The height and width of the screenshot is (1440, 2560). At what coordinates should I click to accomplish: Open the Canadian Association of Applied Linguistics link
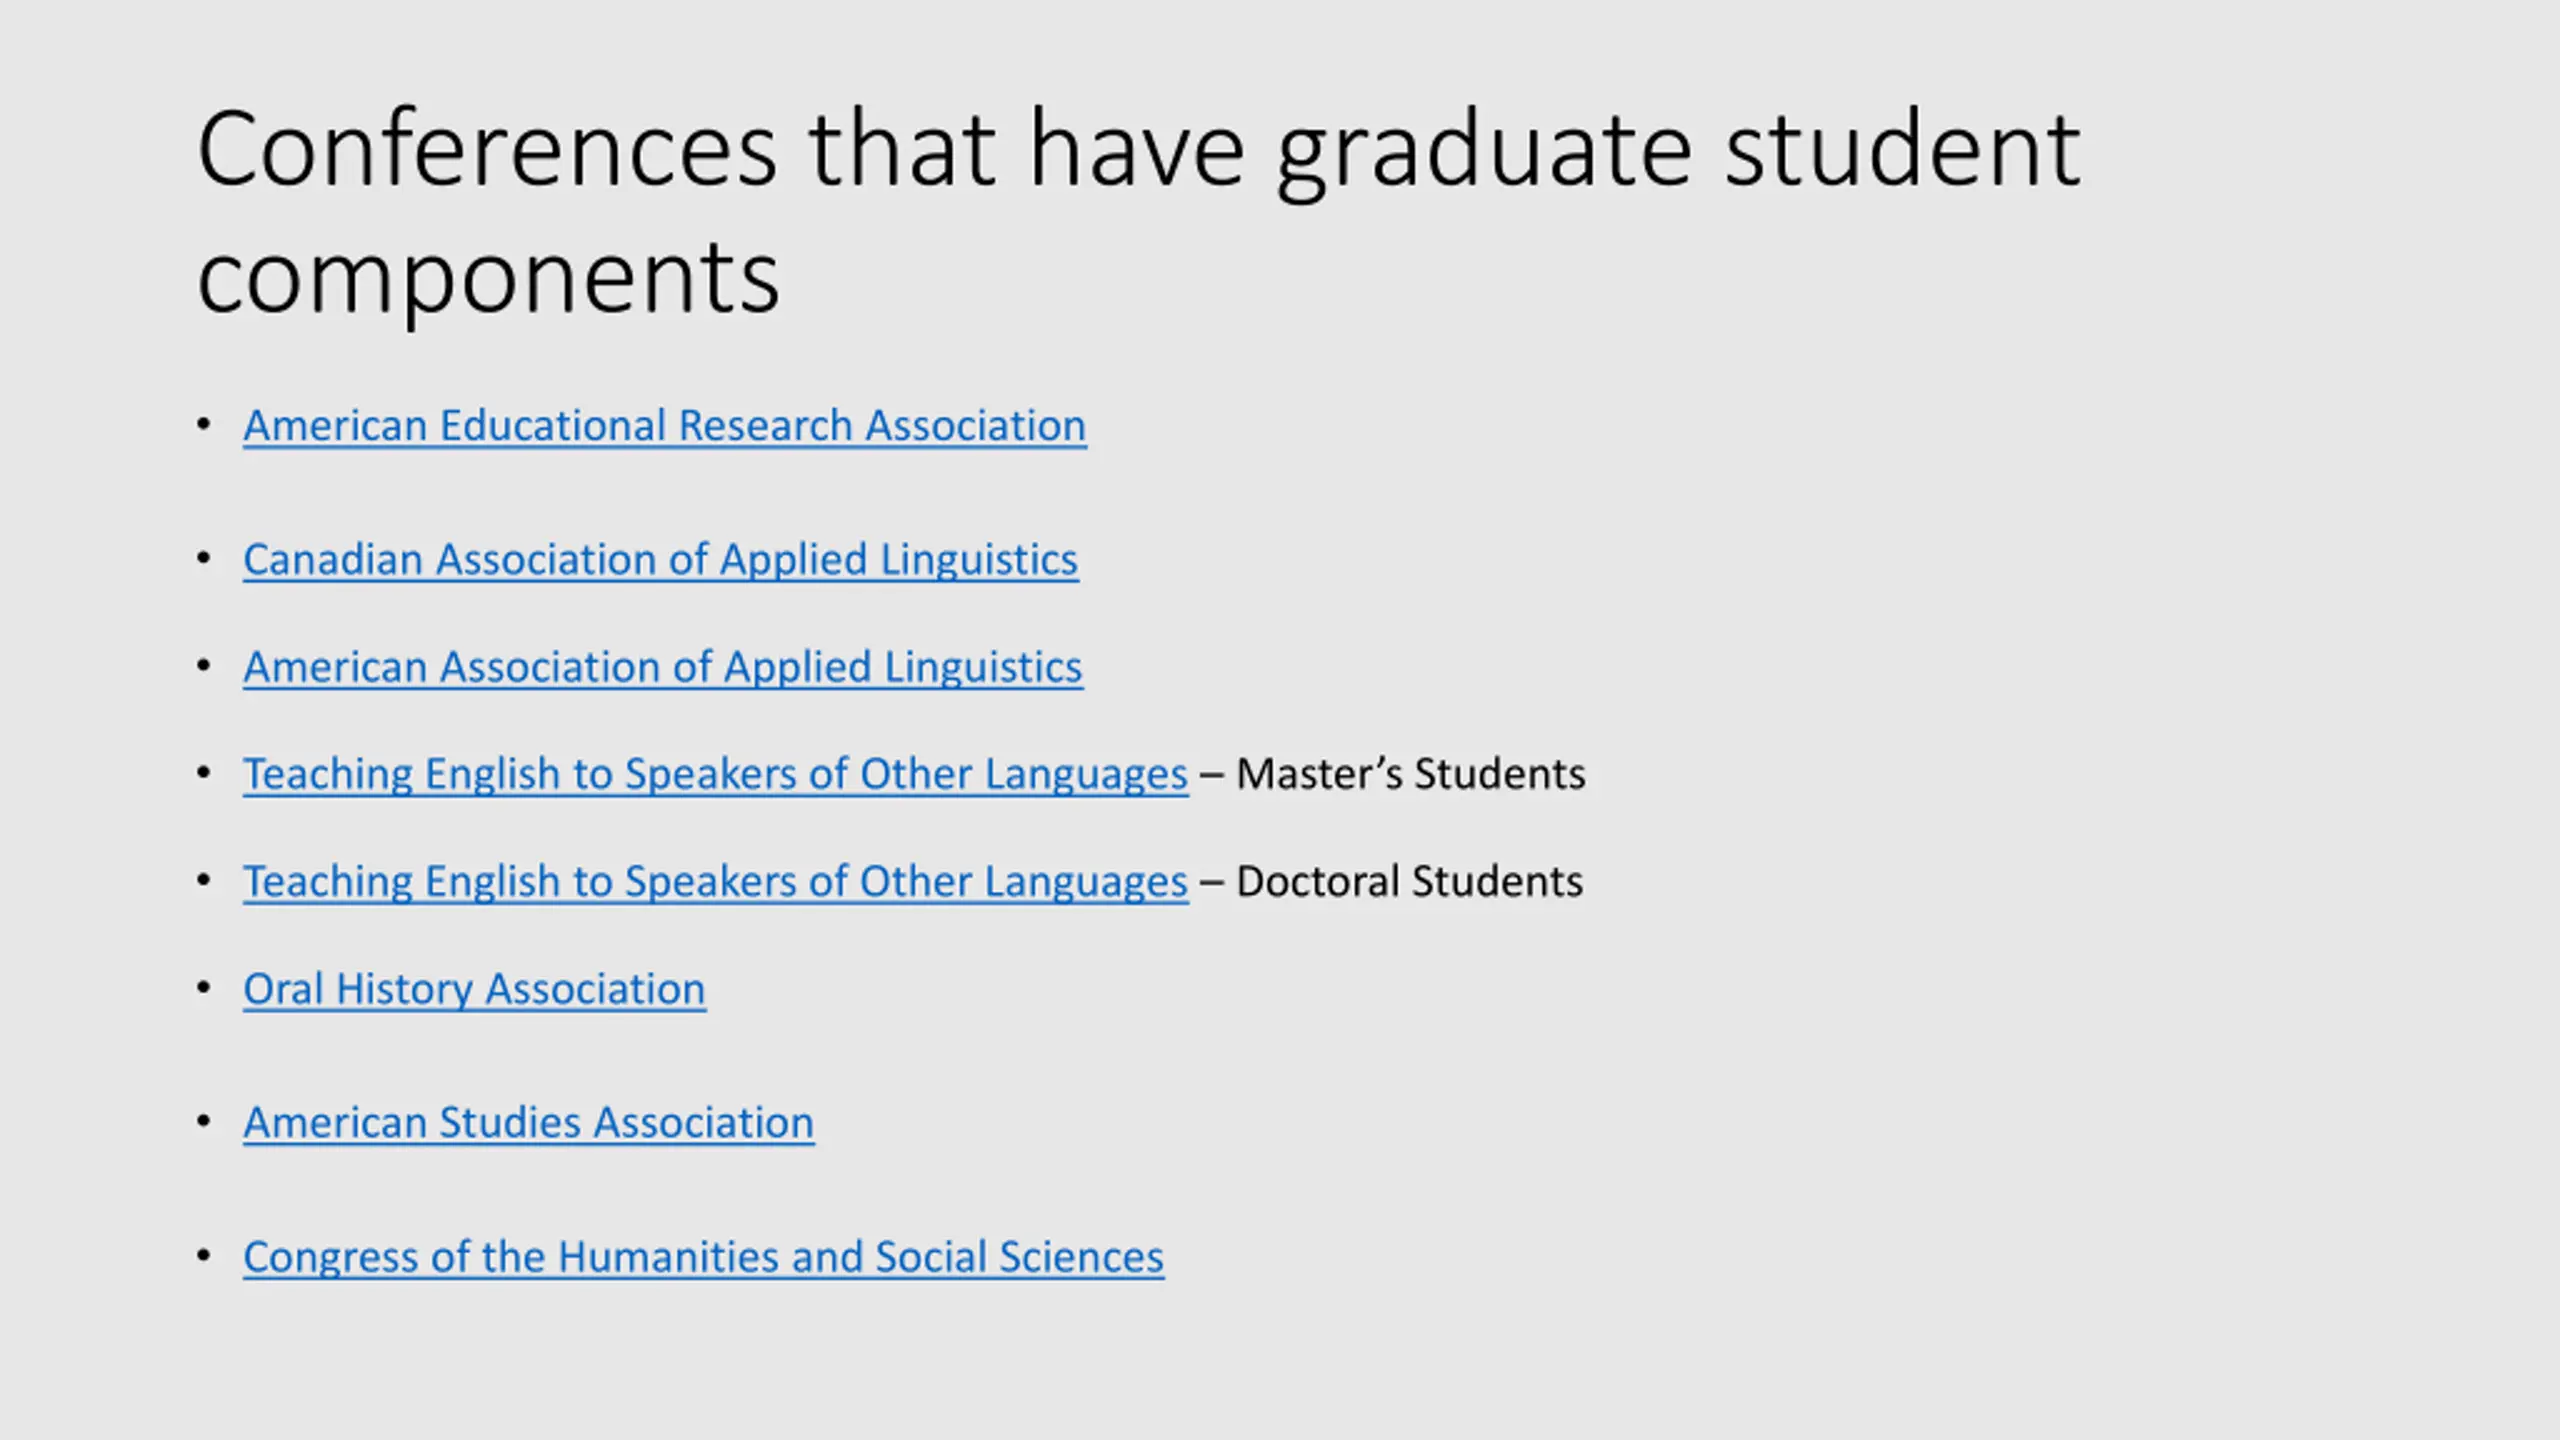point(661,560)
